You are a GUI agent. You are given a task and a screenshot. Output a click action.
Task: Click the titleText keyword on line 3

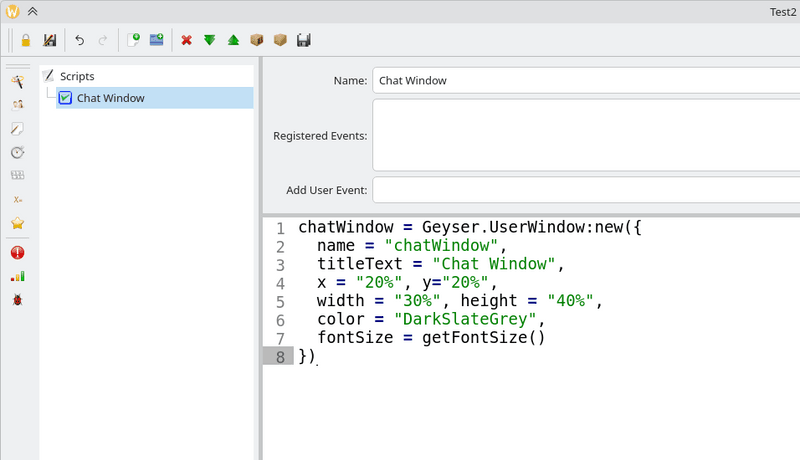[360, 264]
